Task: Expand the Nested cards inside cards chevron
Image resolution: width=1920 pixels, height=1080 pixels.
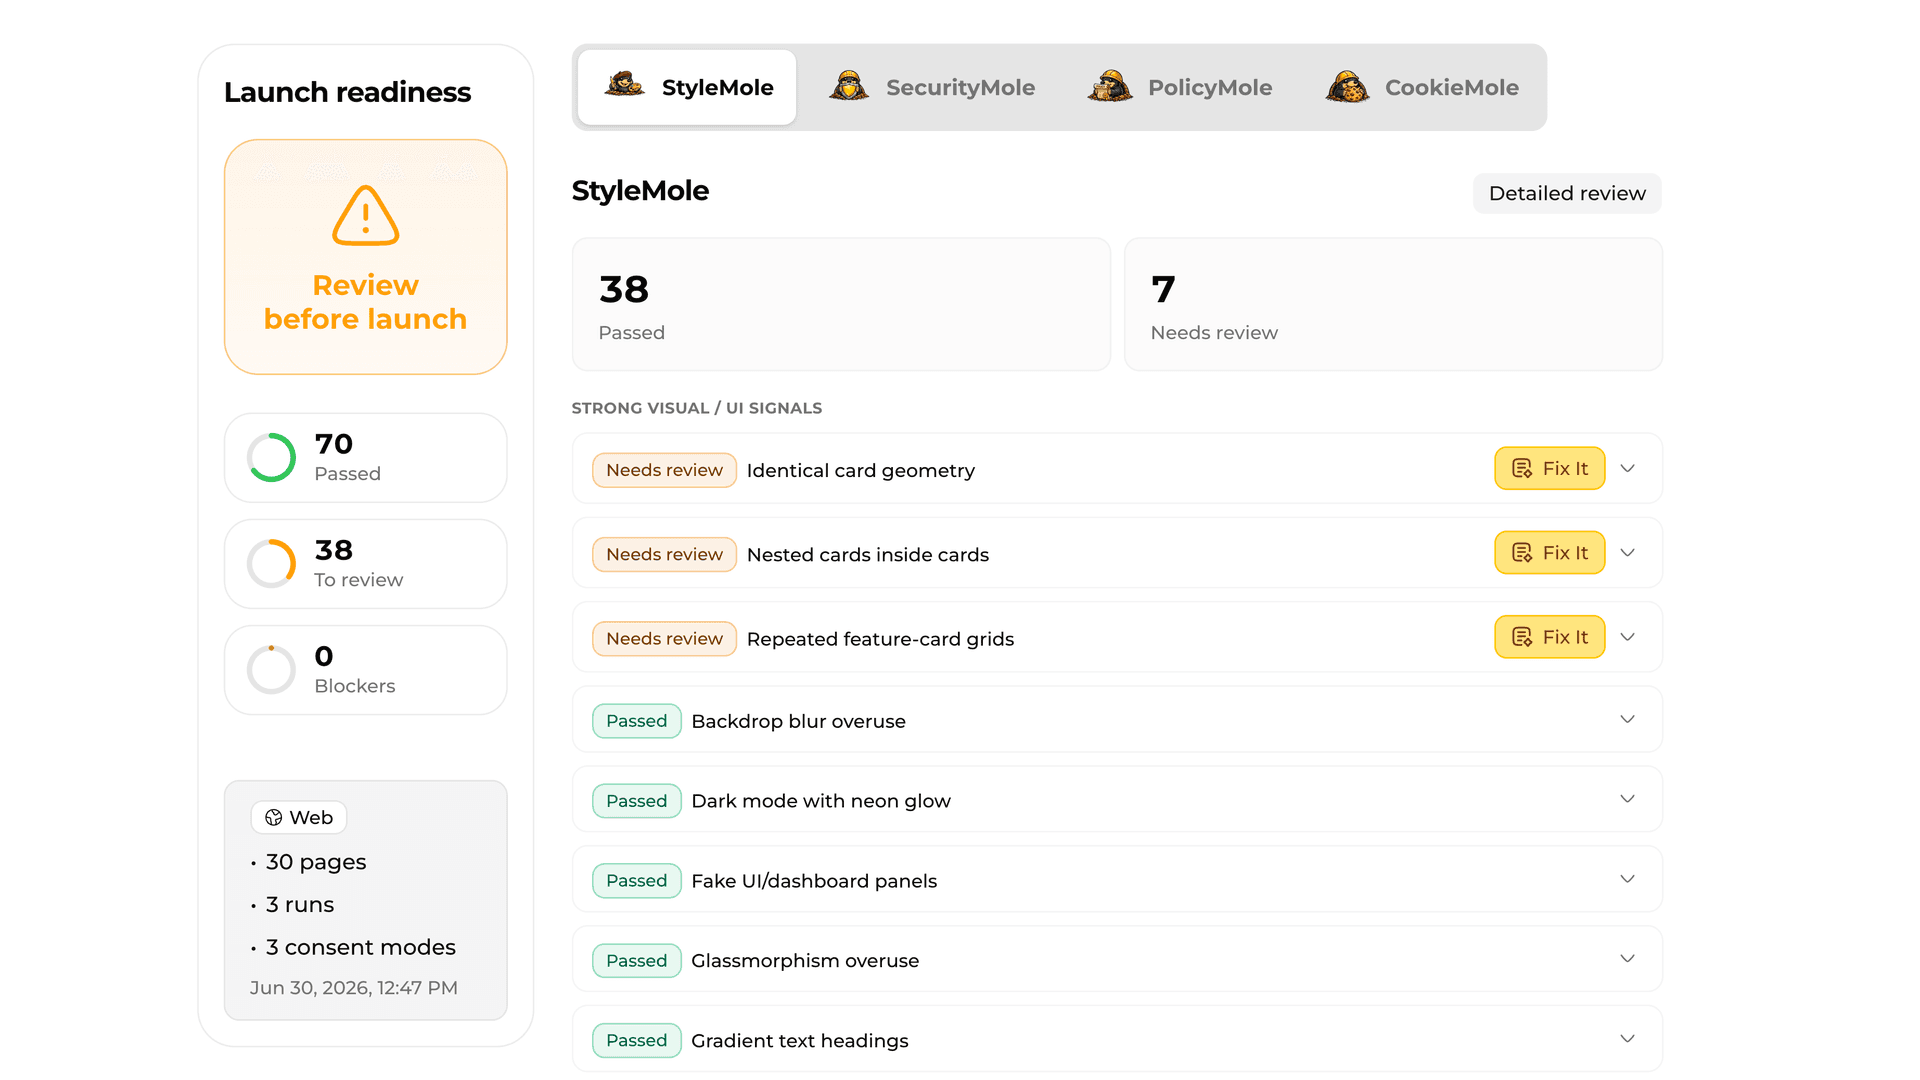Action: point(1627,552)
